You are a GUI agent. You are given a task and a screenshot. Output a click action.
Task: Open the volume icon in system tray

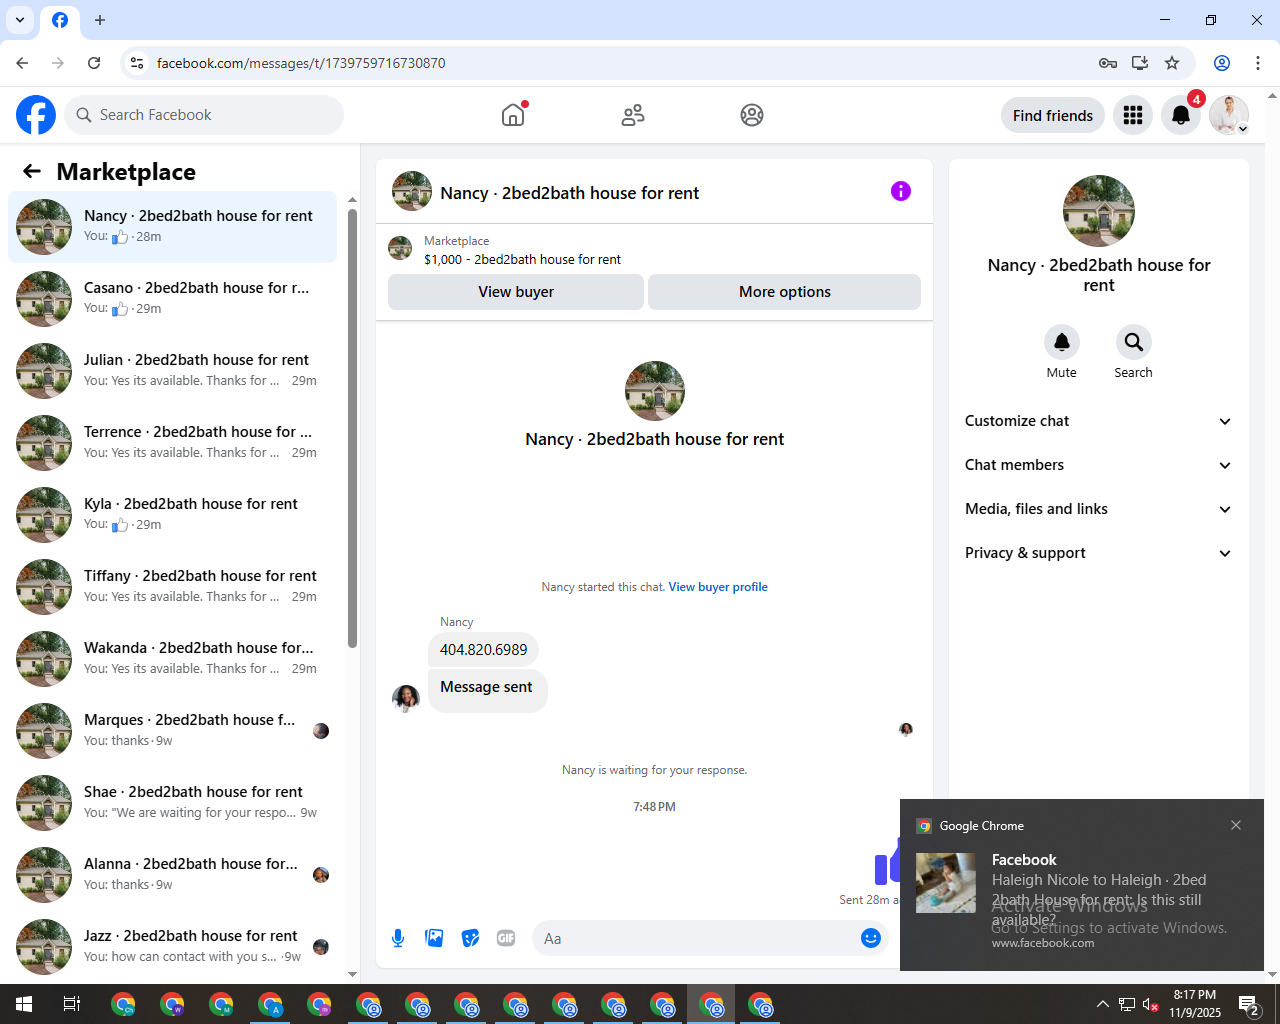click(x=1151, y=1004)
